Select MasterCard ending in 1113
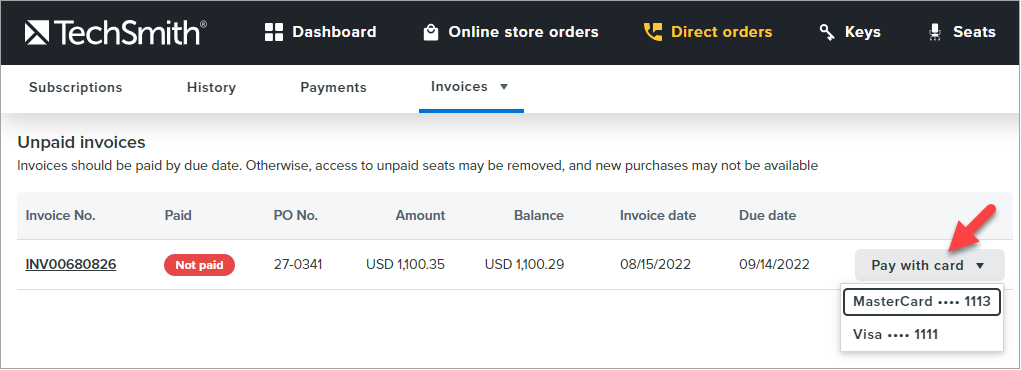This screenshot has width=1021, height=370. tap(921, 302)
